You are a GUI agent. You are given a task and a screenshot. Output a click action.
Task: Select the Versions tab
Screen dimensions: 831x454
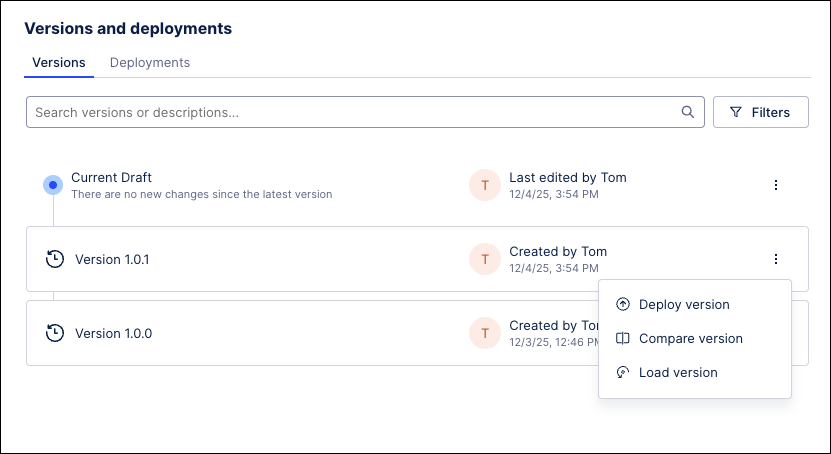tap(59, 62)
